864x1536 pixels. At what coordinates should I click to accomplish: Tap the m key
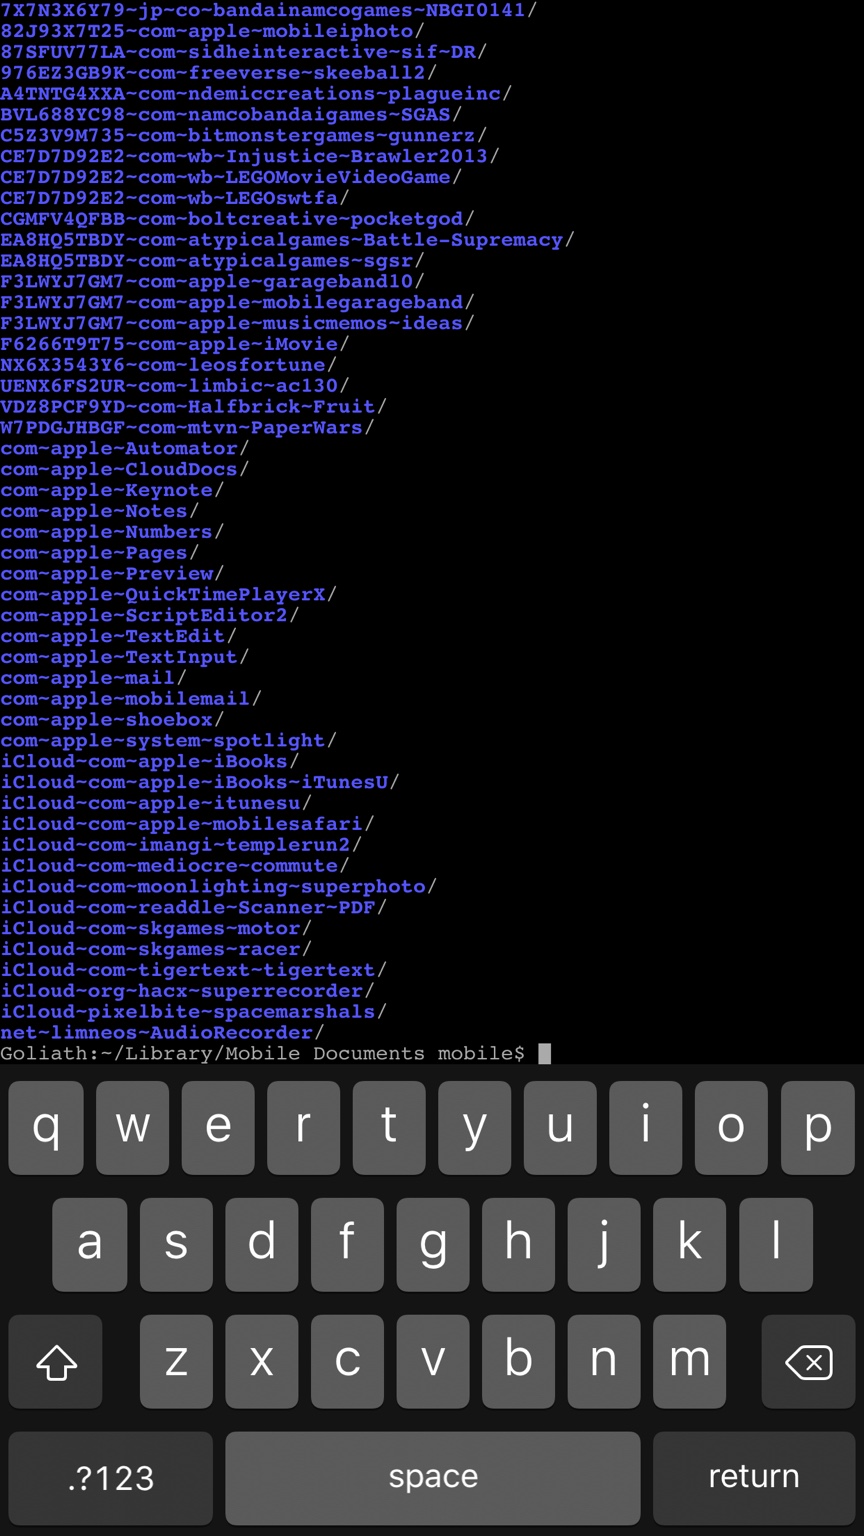pyautogui.click(x=689, y=1361)
